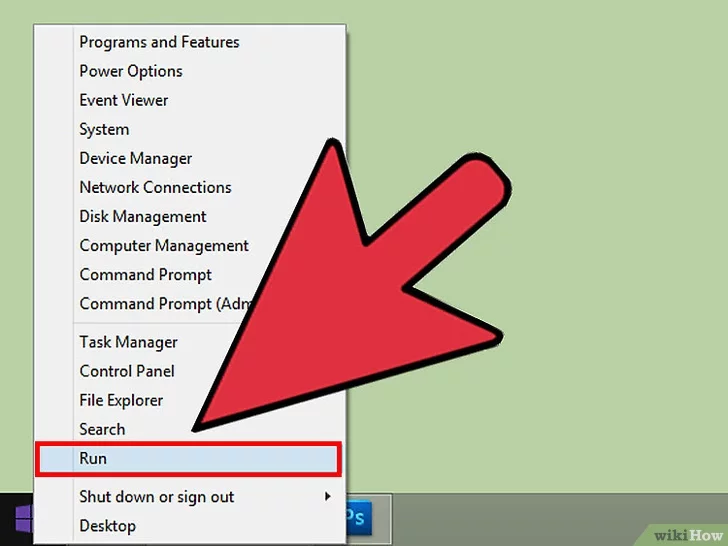Select File Explorer entry
Image resolution: width=728 pixels, height=546 pixels.
pos(121,401)
